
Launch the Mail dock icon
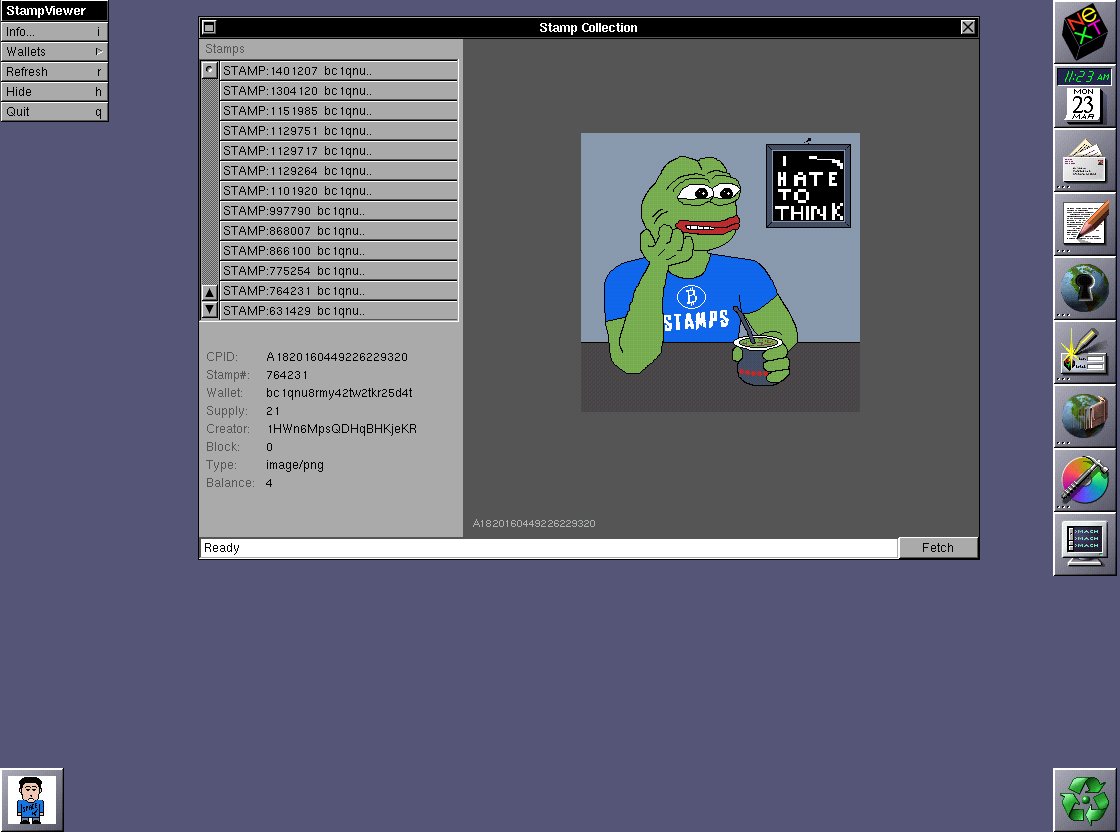click(x=1084, y=161)
